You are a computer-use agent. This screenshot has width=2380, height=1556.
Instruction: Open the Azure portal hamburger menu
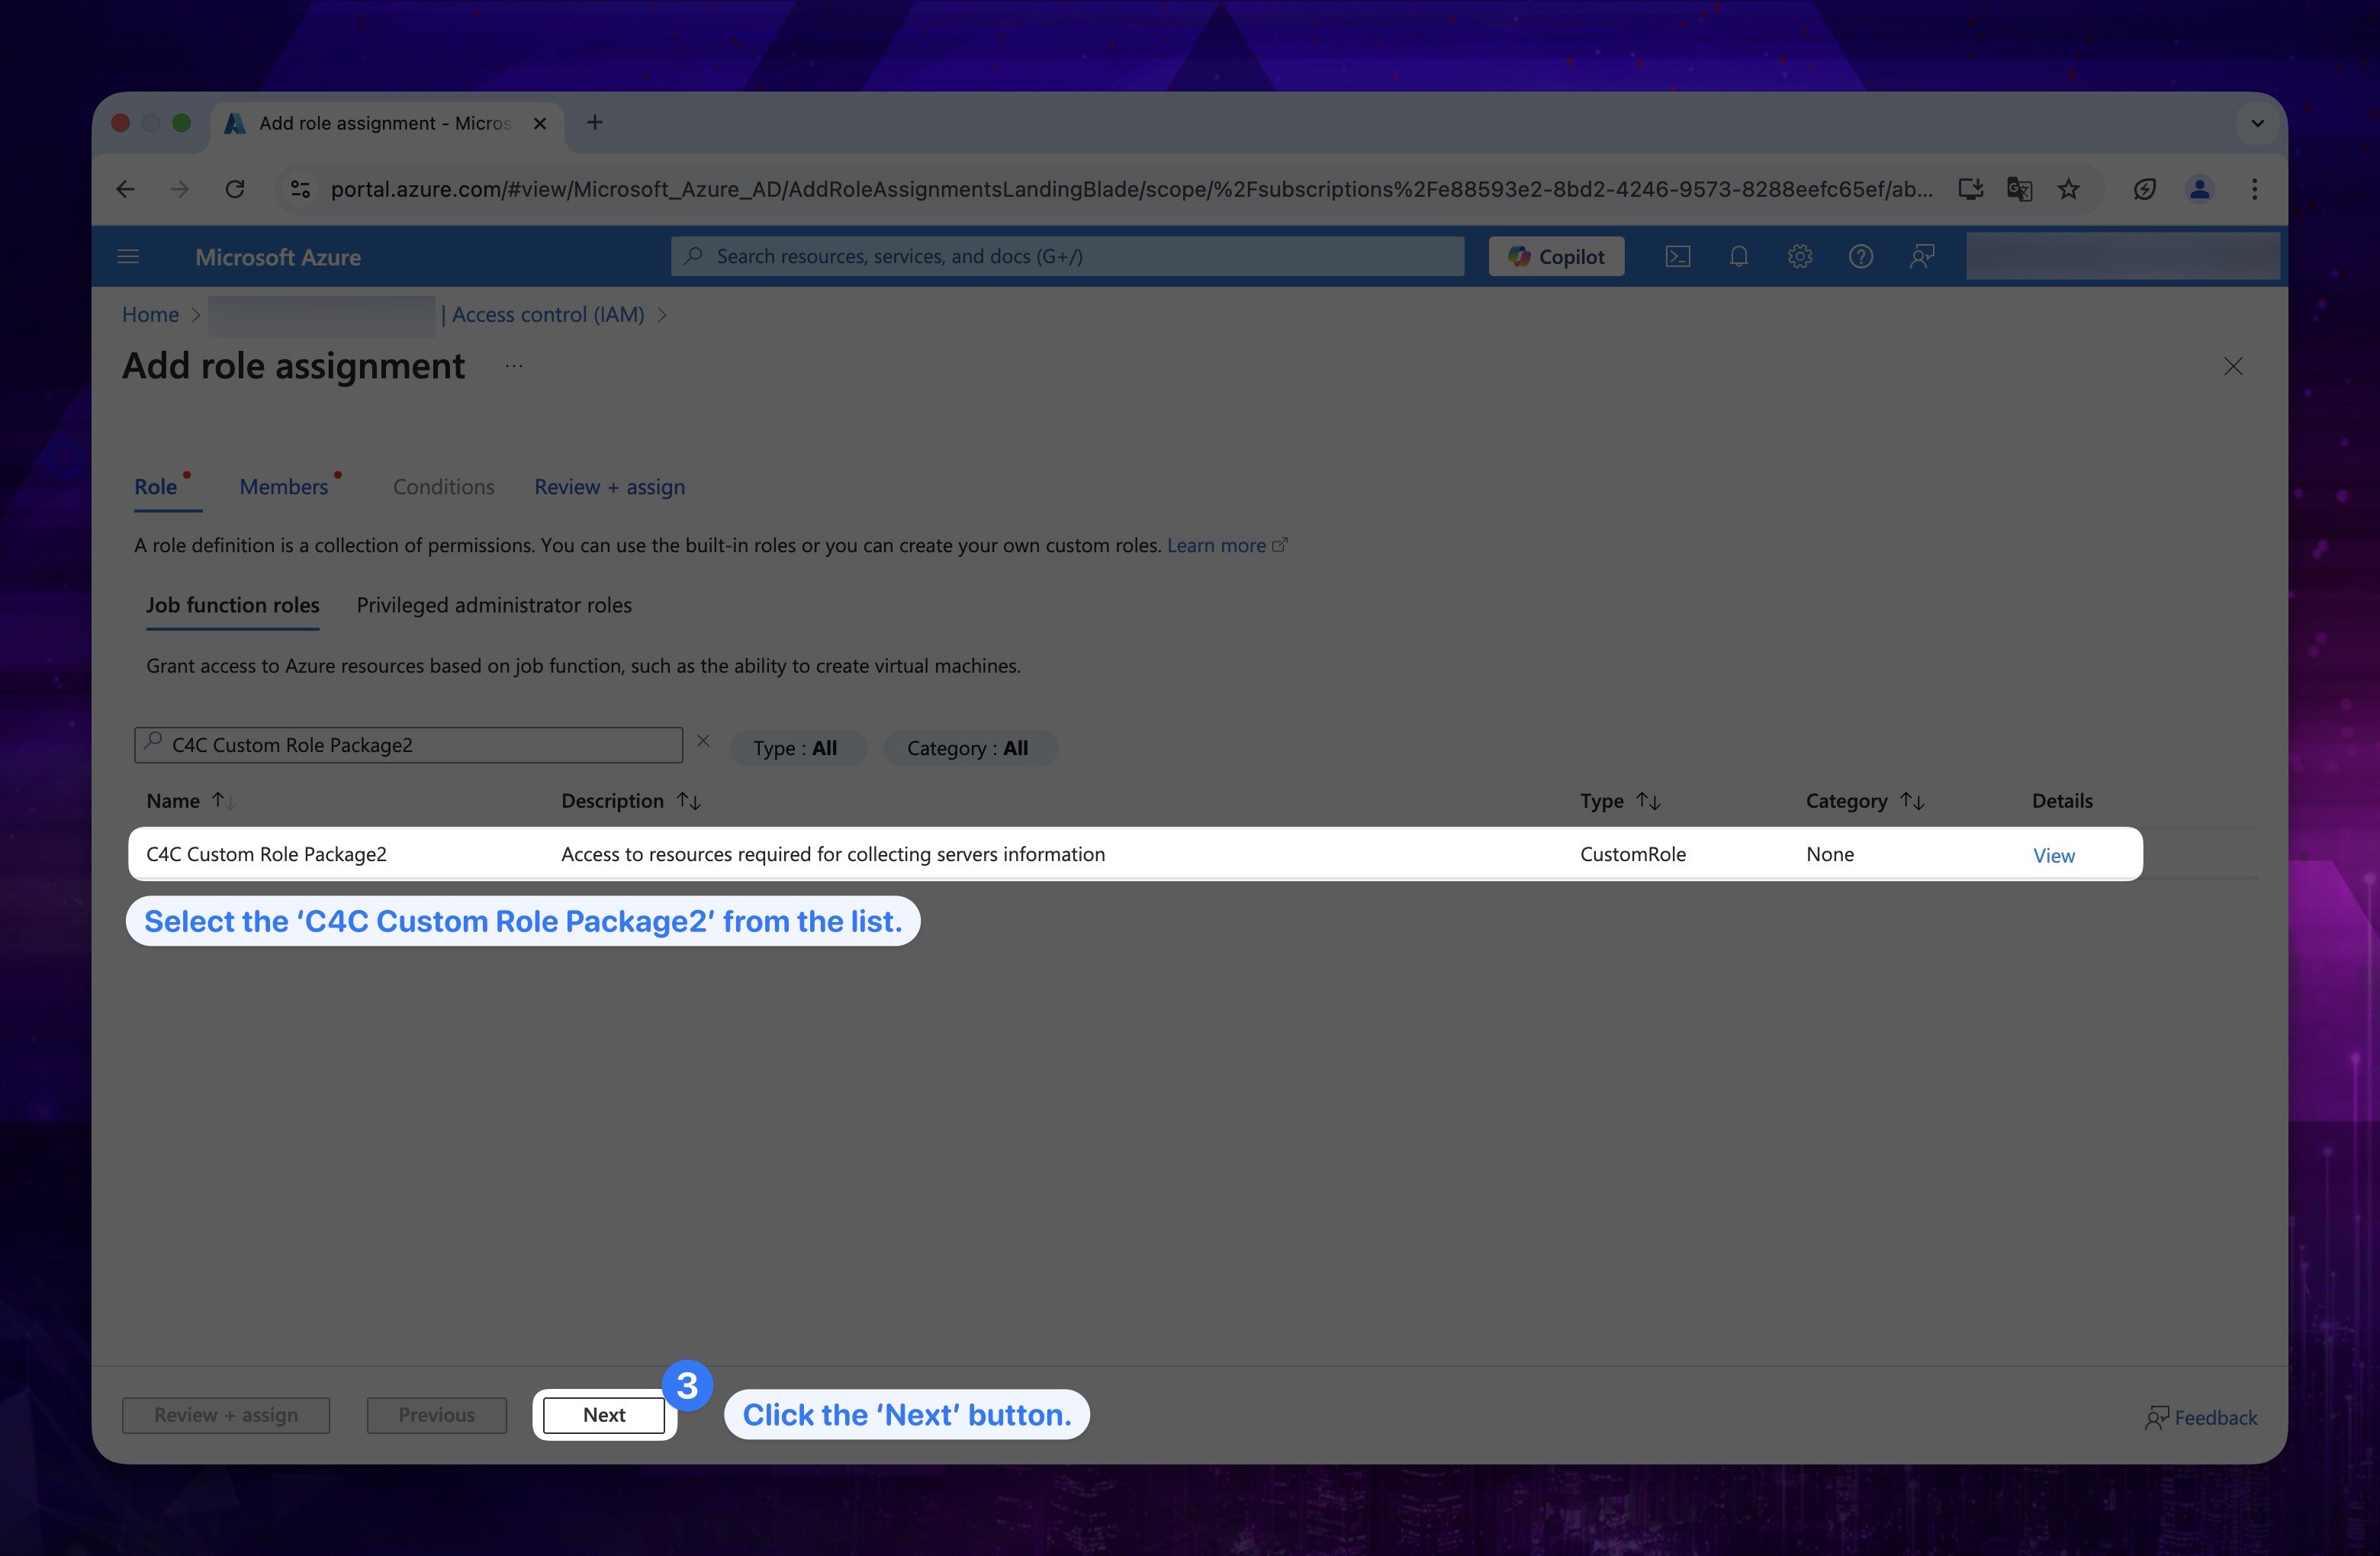click(x=128, y=257)
